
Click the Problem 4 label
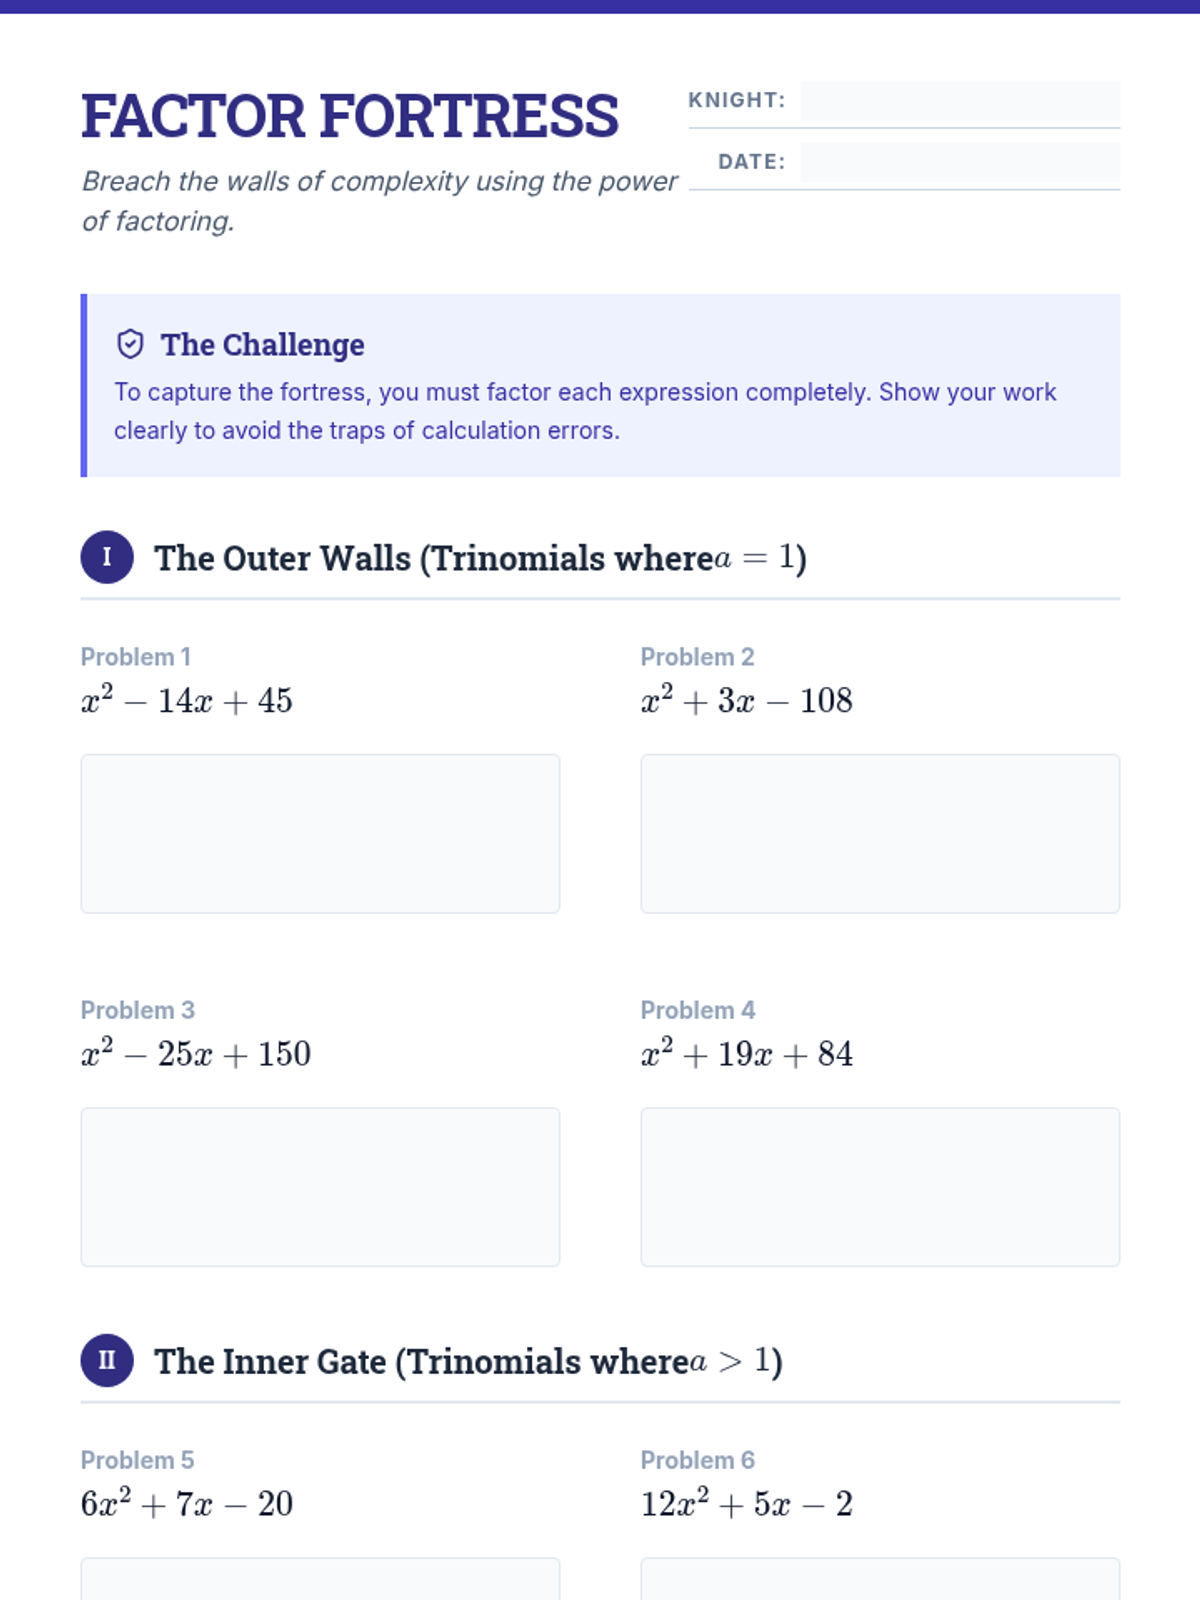[698, 1010]
